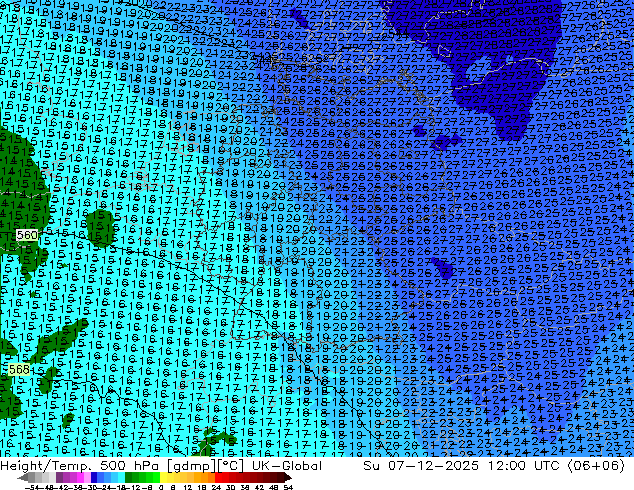The height and width of the screenshot is (490, 634).
Task: Click the 'Su 07-12-2025 12:00 UTC' timestamp
Action: click(461, 466)
